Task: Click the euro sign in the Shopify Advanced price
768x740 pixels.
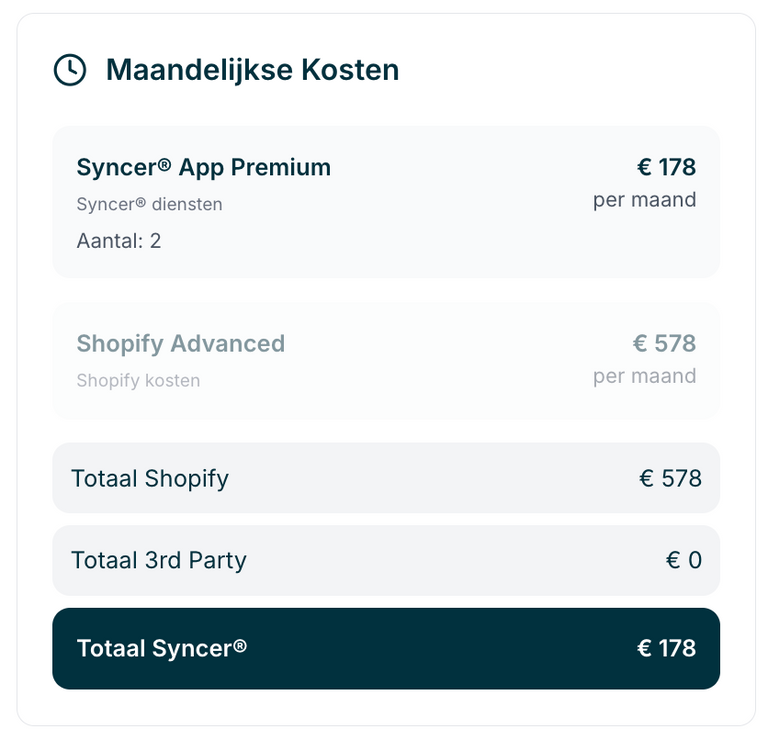Action: pyautogui.click(x=640, y=343)
